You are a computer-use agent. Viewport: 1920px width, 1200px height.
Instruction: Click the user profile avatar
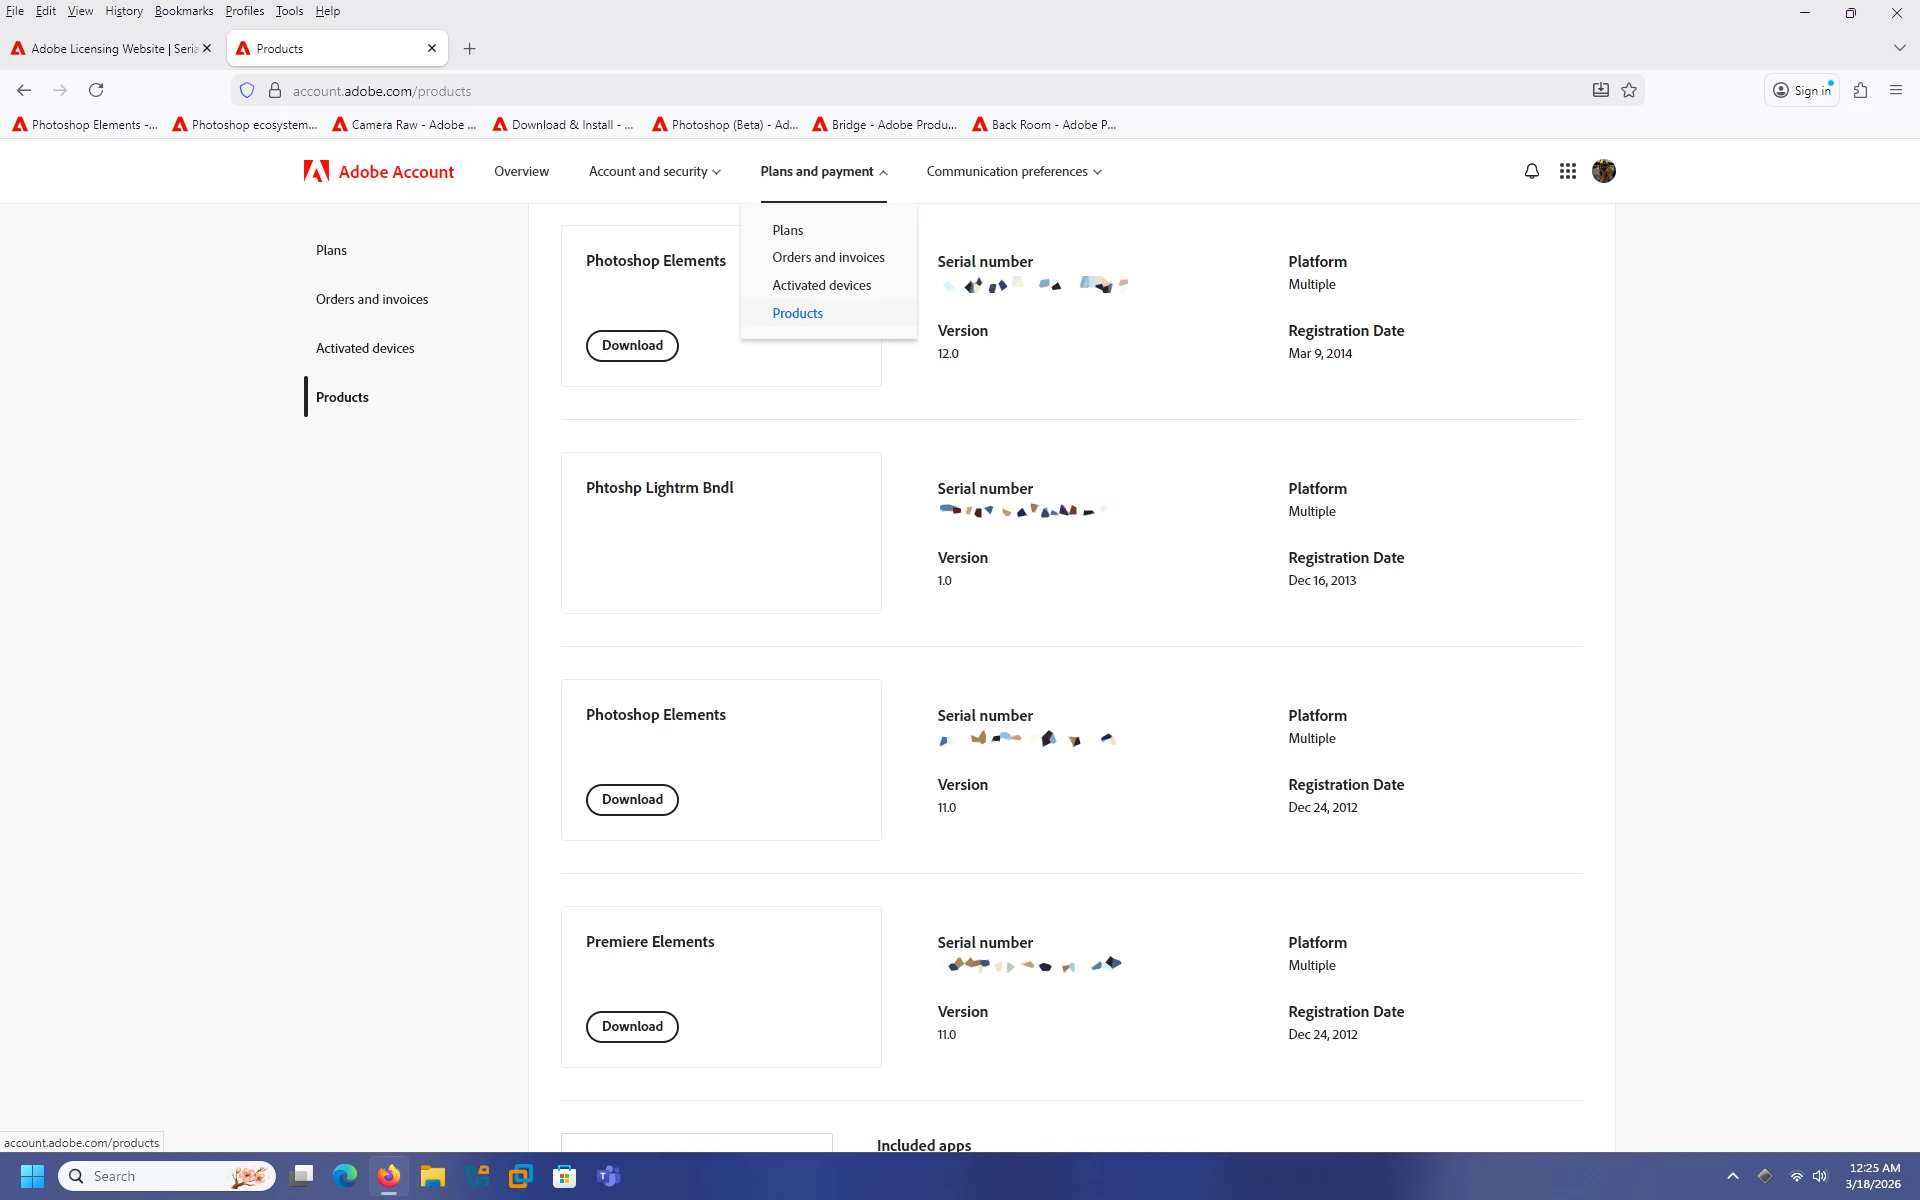pos(1603,171)
